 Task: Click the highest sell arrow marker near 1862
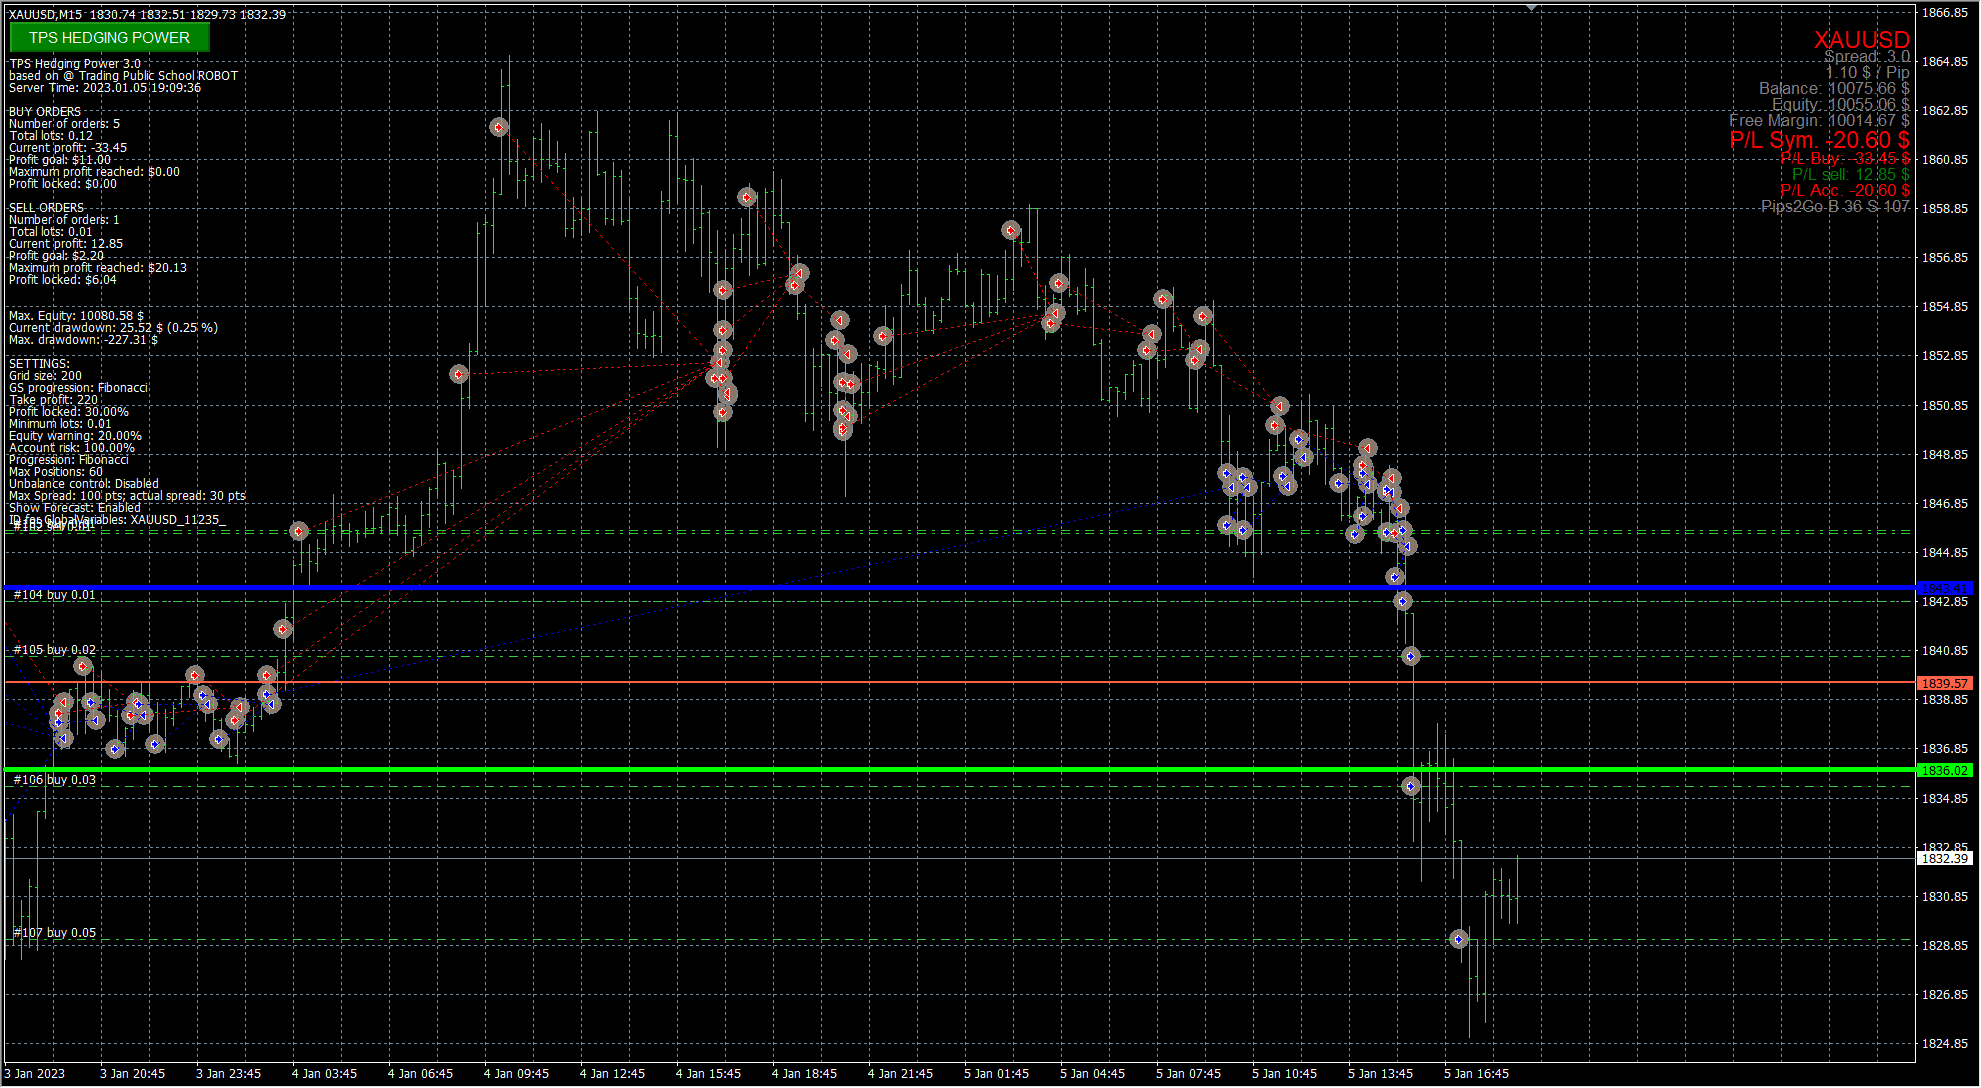(499, 127)
